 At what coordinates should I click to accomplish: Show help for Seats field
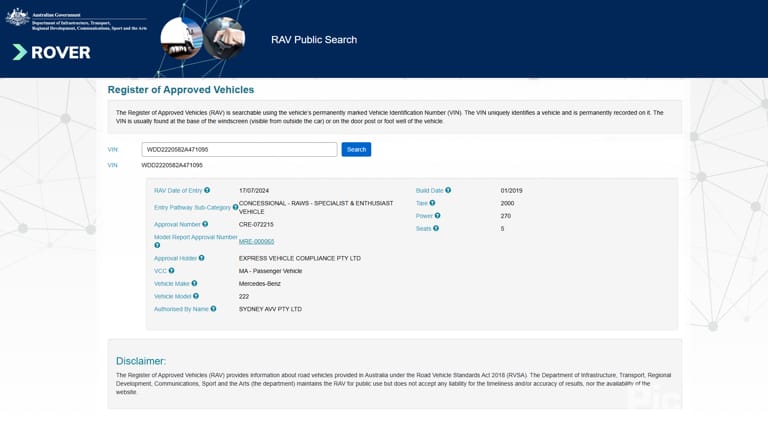click(436, 228)
